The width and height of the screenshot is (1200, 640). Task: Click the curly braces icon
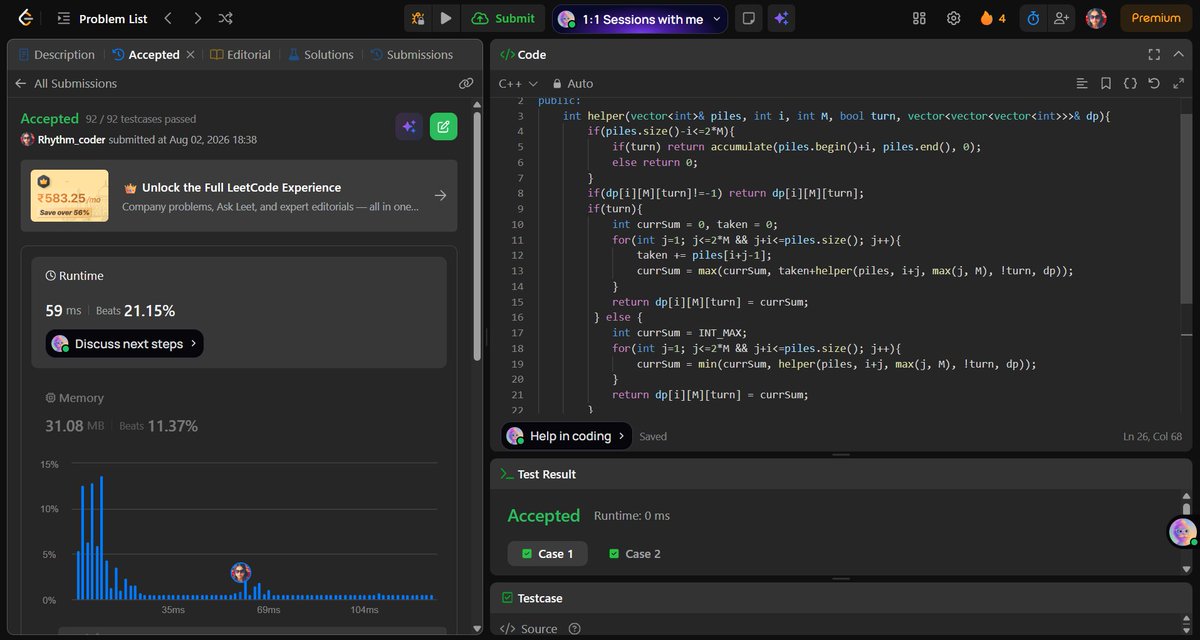(1130, 84)
